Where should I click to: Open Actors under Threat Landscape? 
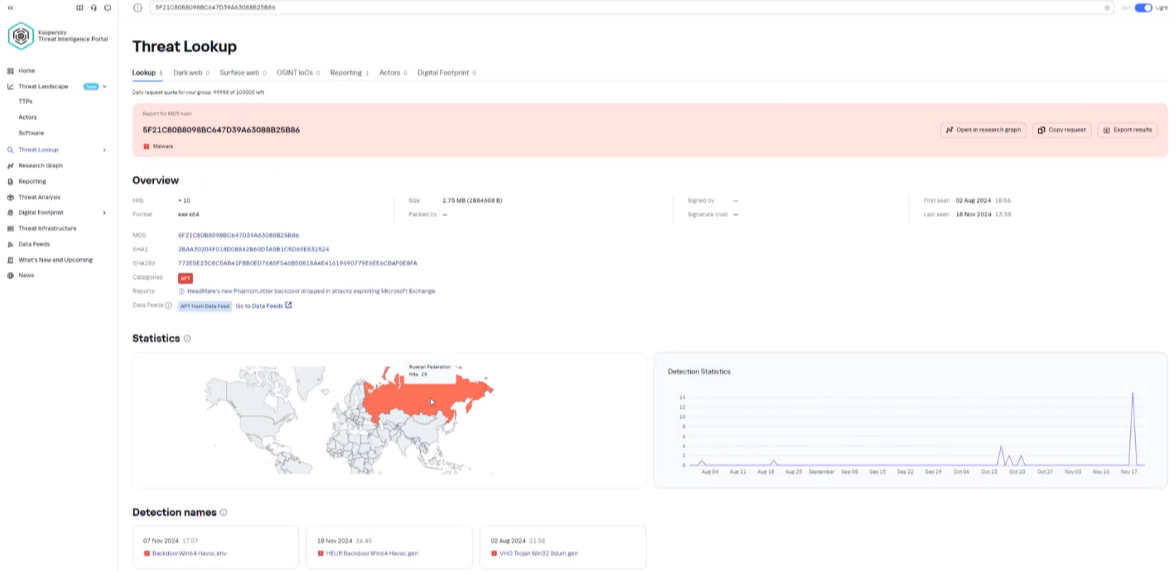(28, 117)
